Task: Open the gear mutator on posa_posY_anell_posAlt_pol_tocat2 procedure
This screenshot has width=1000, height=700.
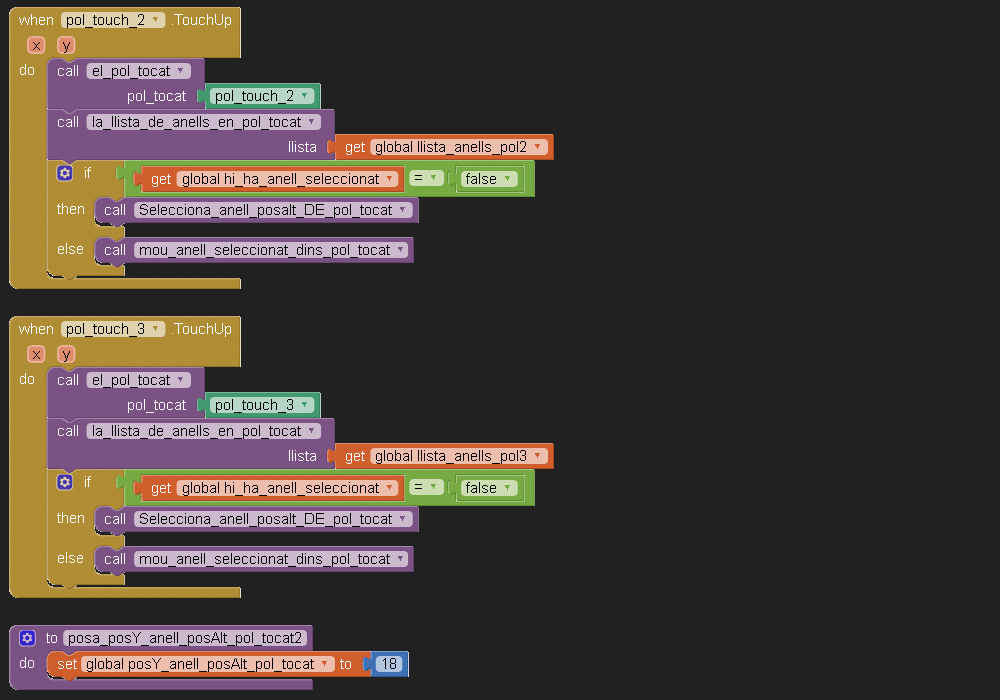Action: tap(27, 638)
